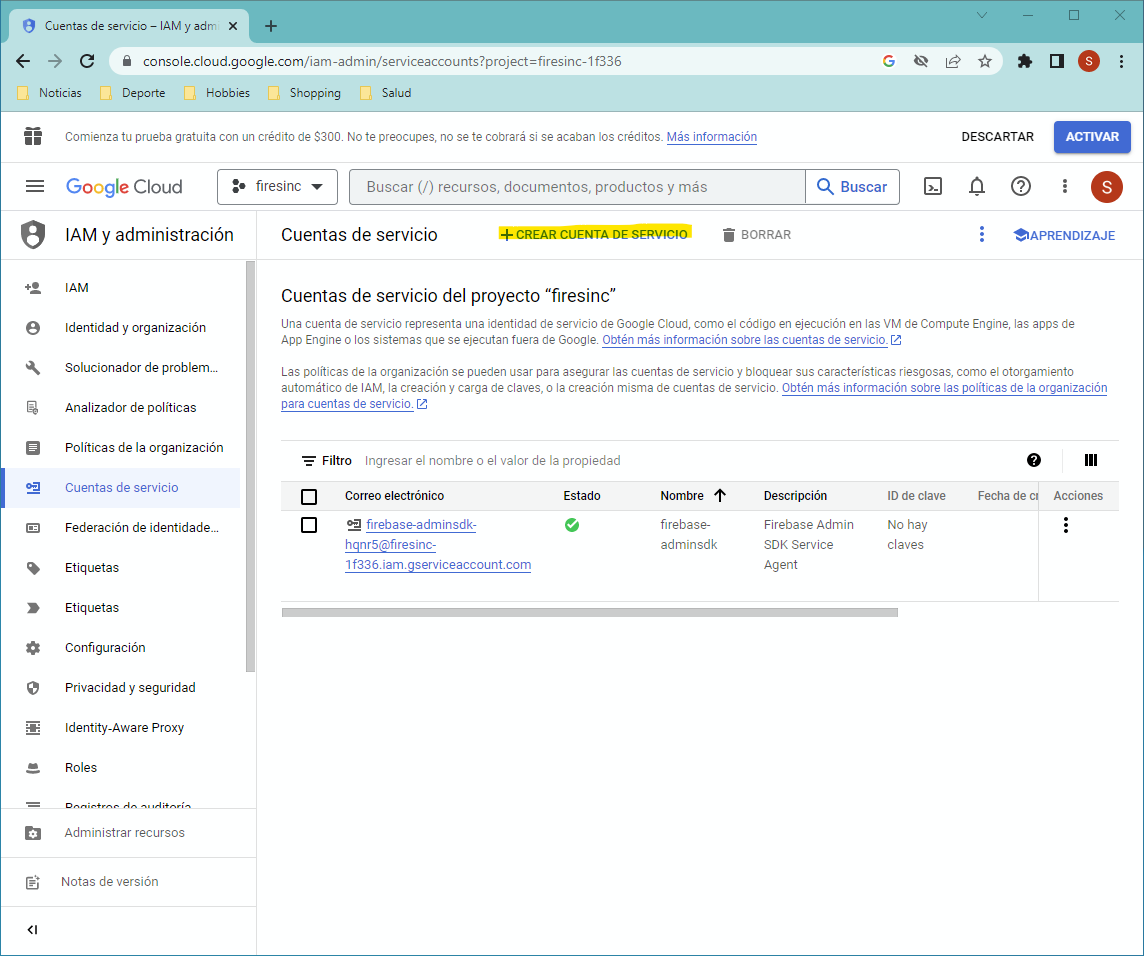1144x956 pixels.
Task: Click the filter help icon
Action: pos(1034,460)
